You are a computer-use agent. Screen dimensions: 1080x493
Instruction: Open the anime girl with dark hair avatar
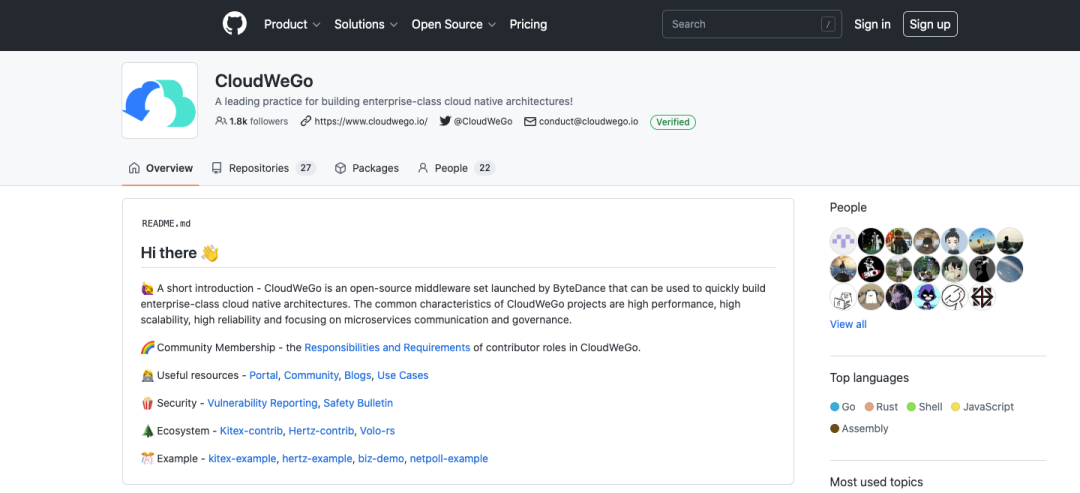coord(955,269)
